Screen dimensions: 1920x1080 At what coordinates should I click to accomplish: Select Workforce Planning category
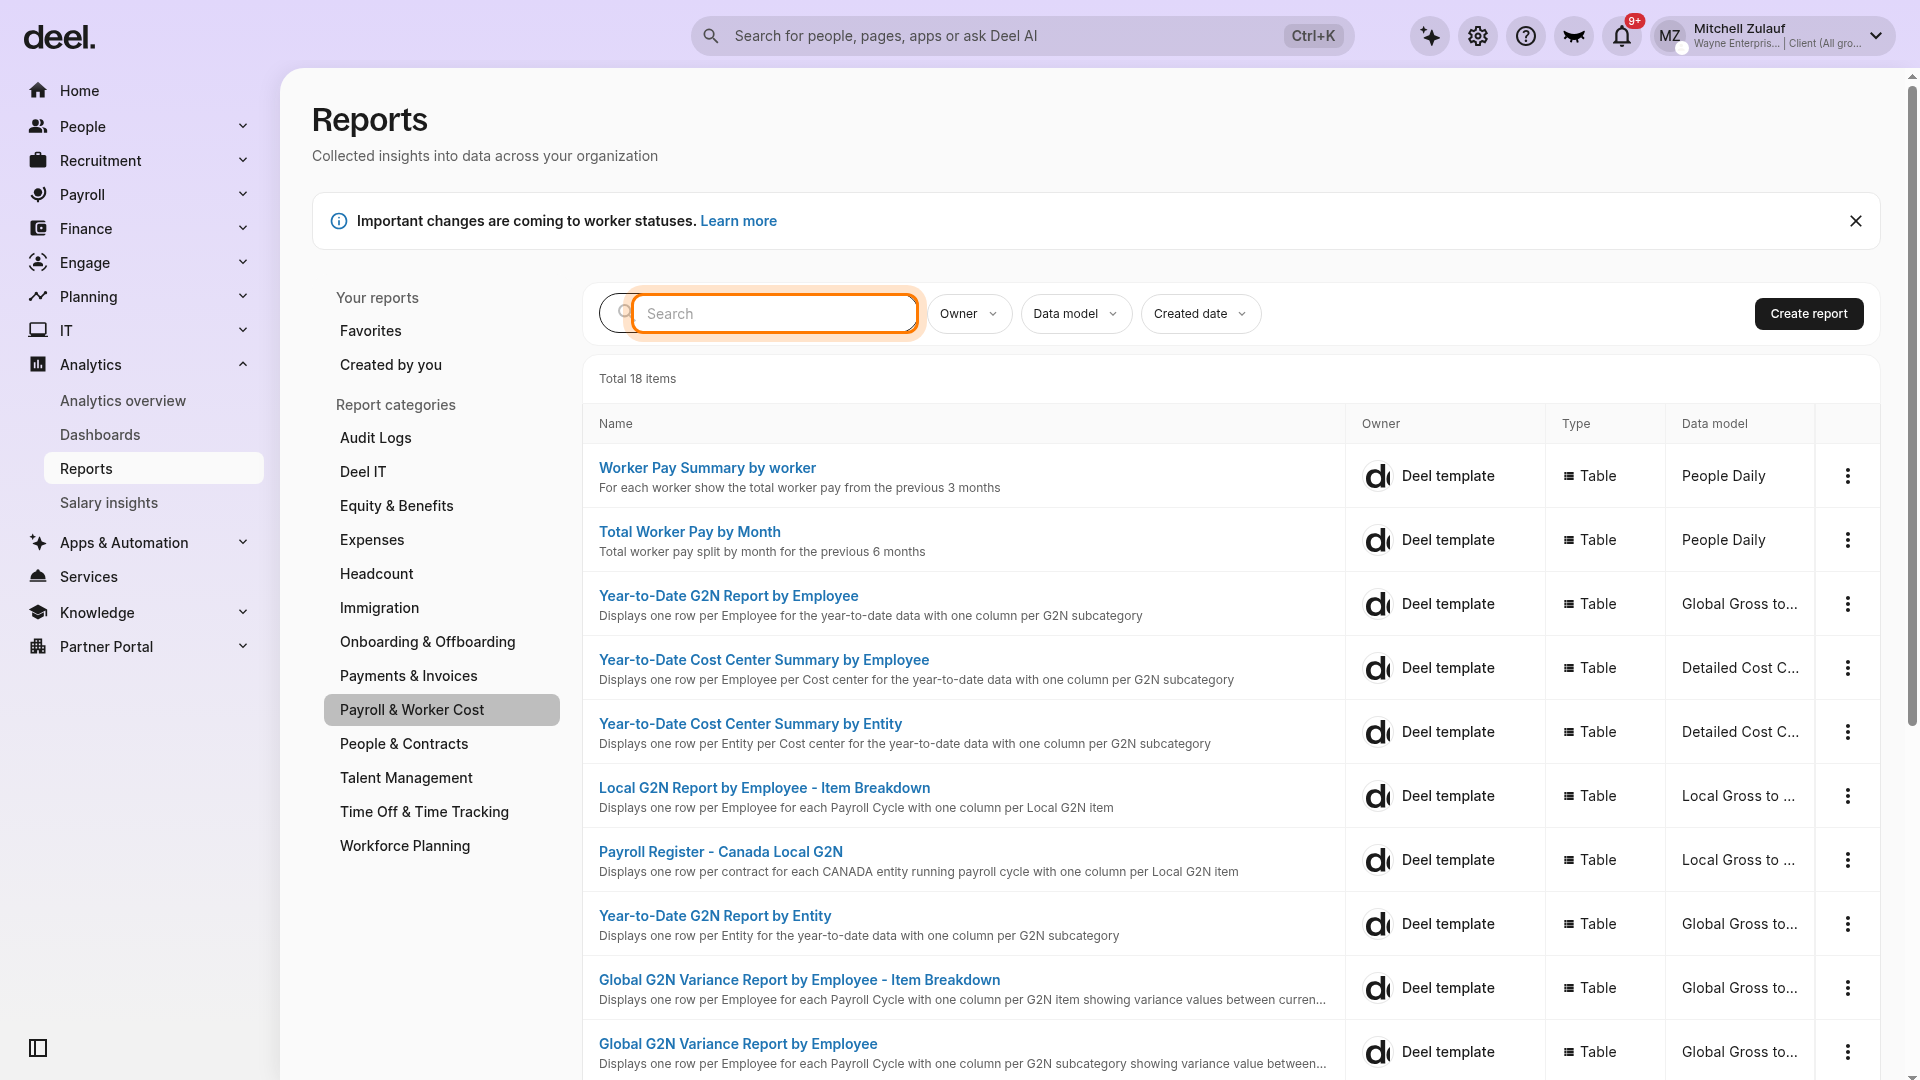pos(442,846)
